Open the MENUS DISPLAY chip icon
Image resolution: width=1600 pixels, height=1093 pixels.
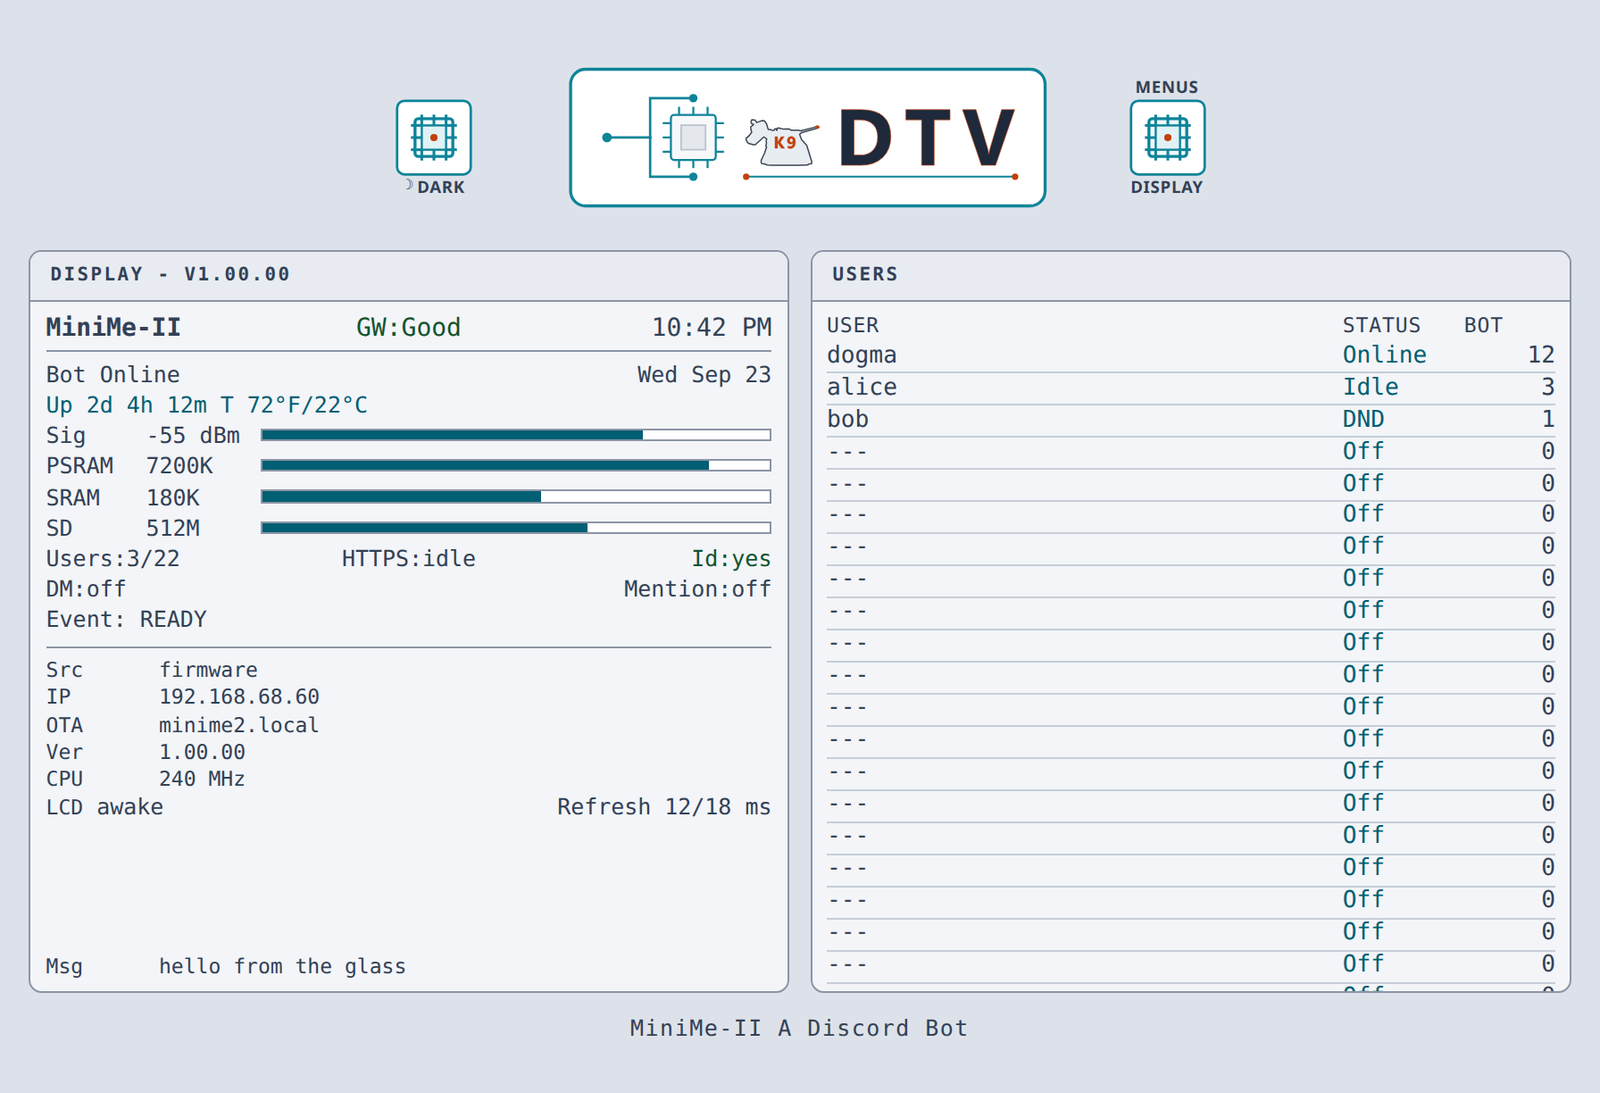click(1167, 138)
